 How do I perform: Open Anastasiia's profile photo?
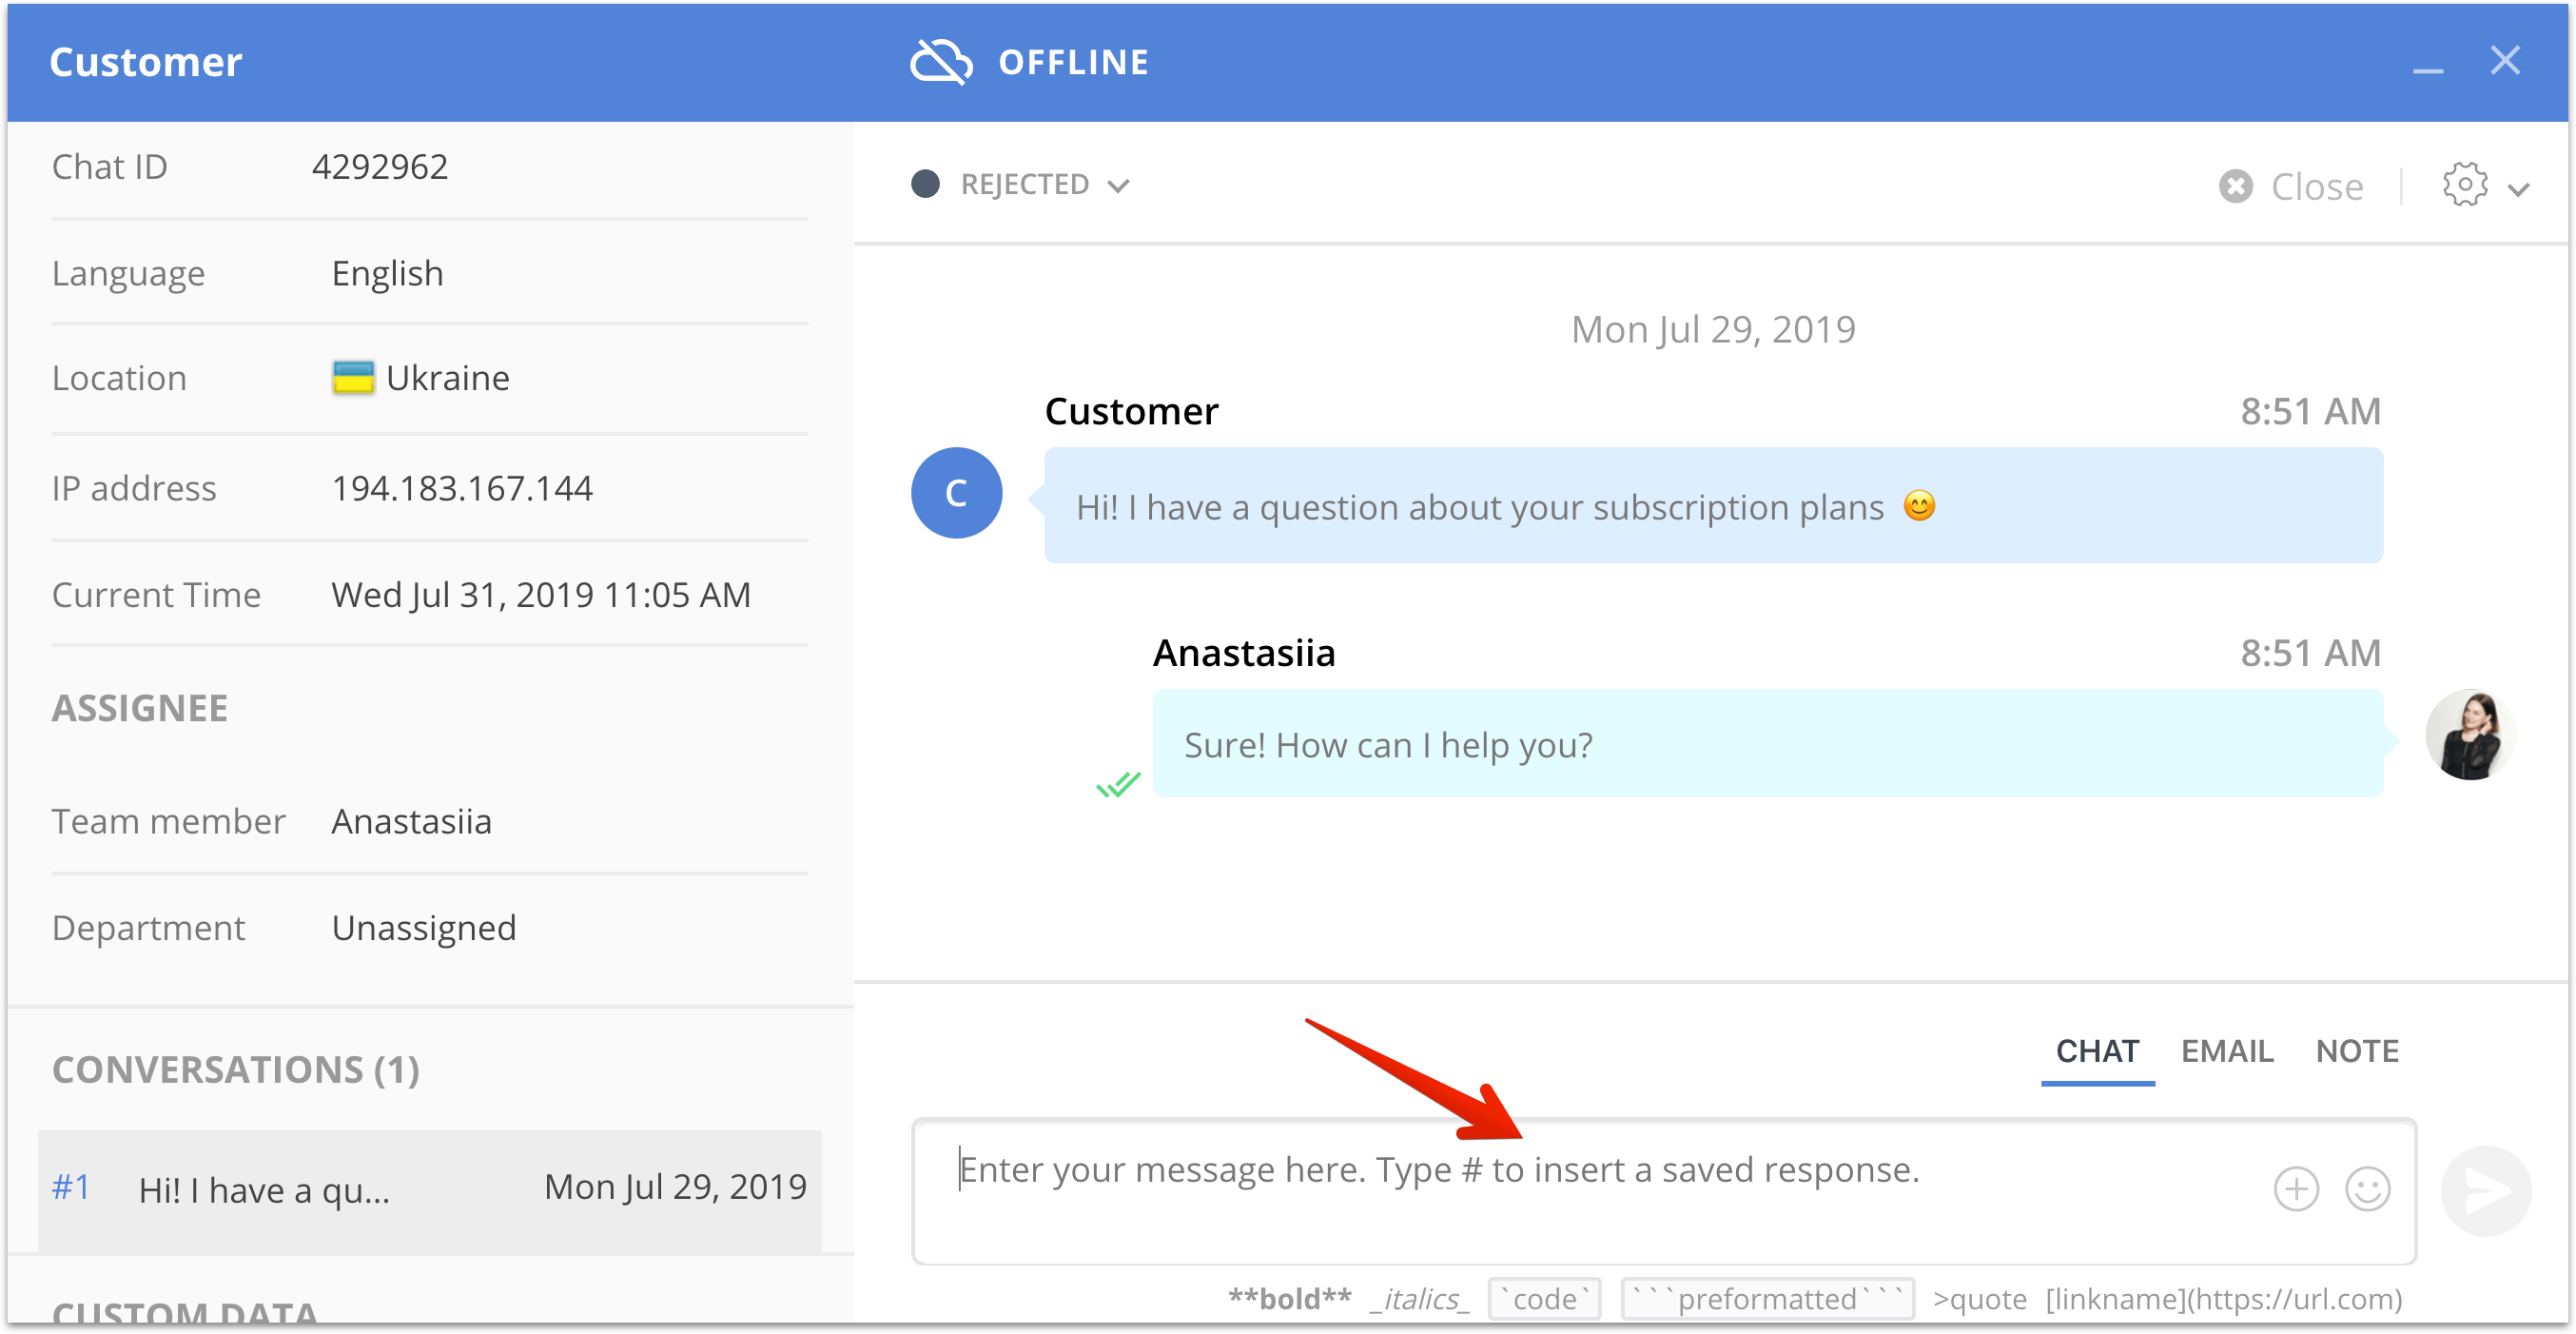pyautogui.click(x=2470, y=735)
